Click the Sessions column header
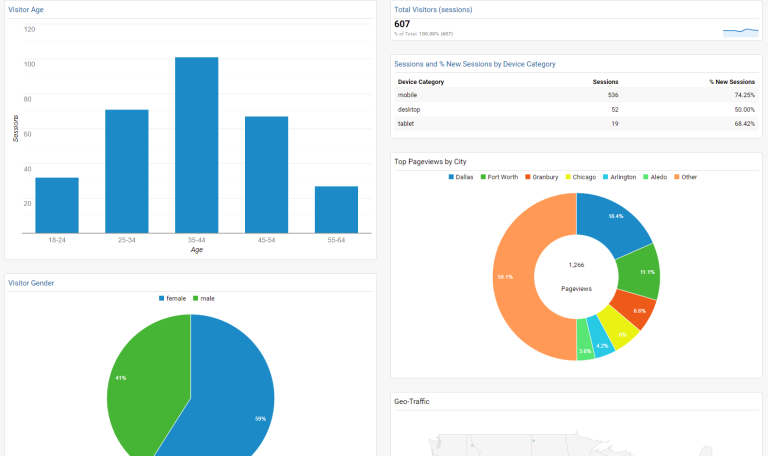Screen dimensions: 768x456 point(605,82)
